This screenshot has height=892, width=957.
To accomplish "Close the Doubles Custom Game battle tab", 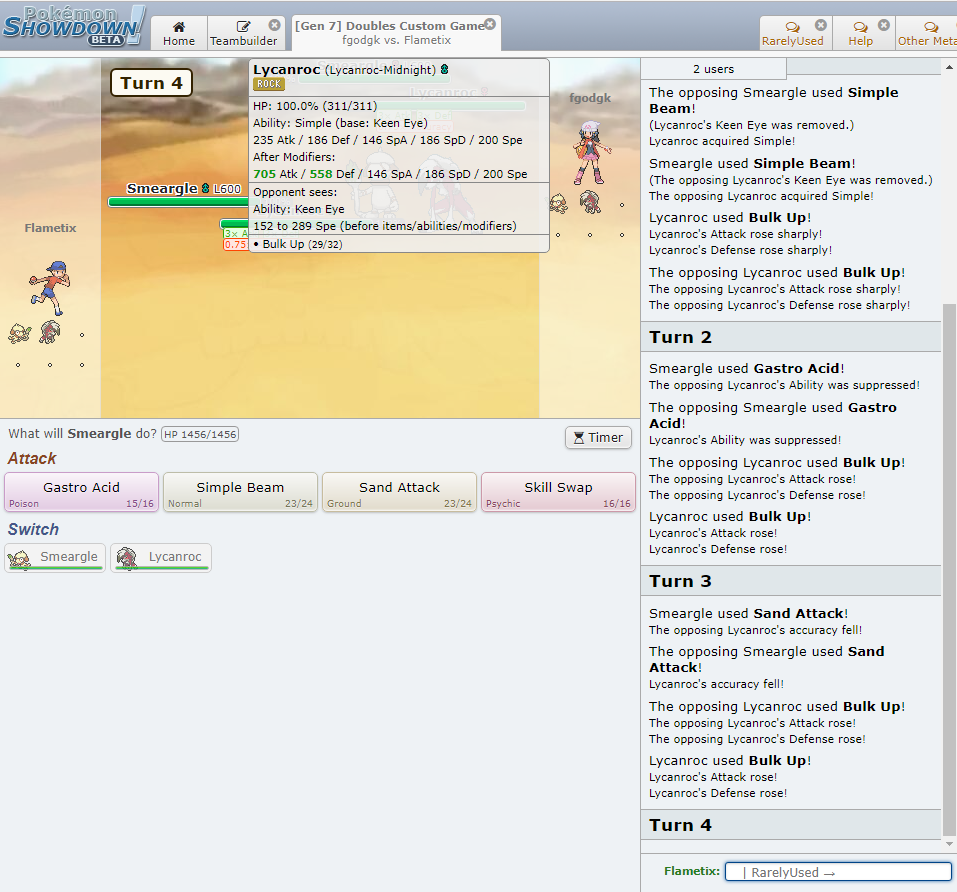I will [x=489, y=24].
